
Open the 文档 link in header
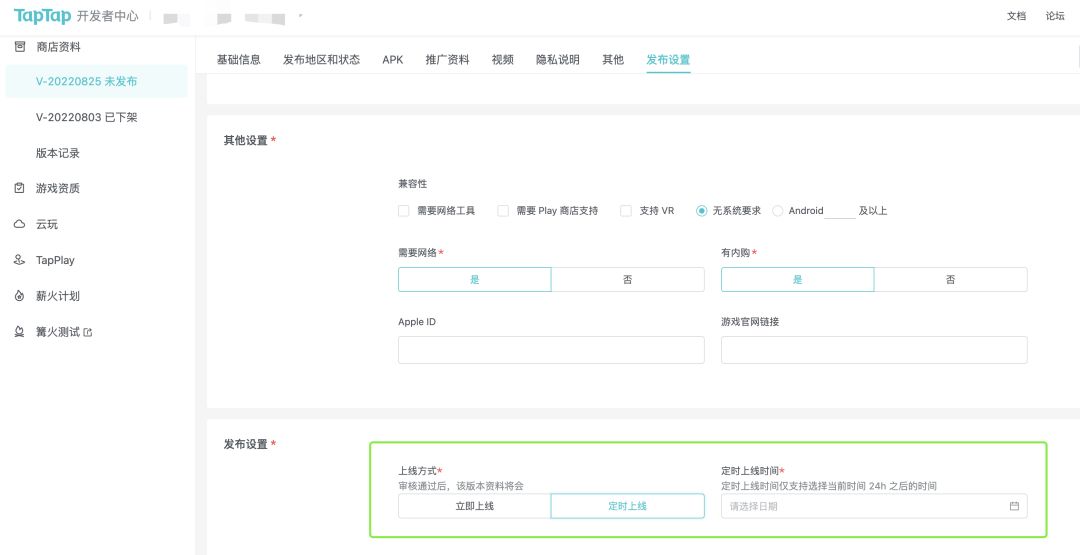point(1016,16)
